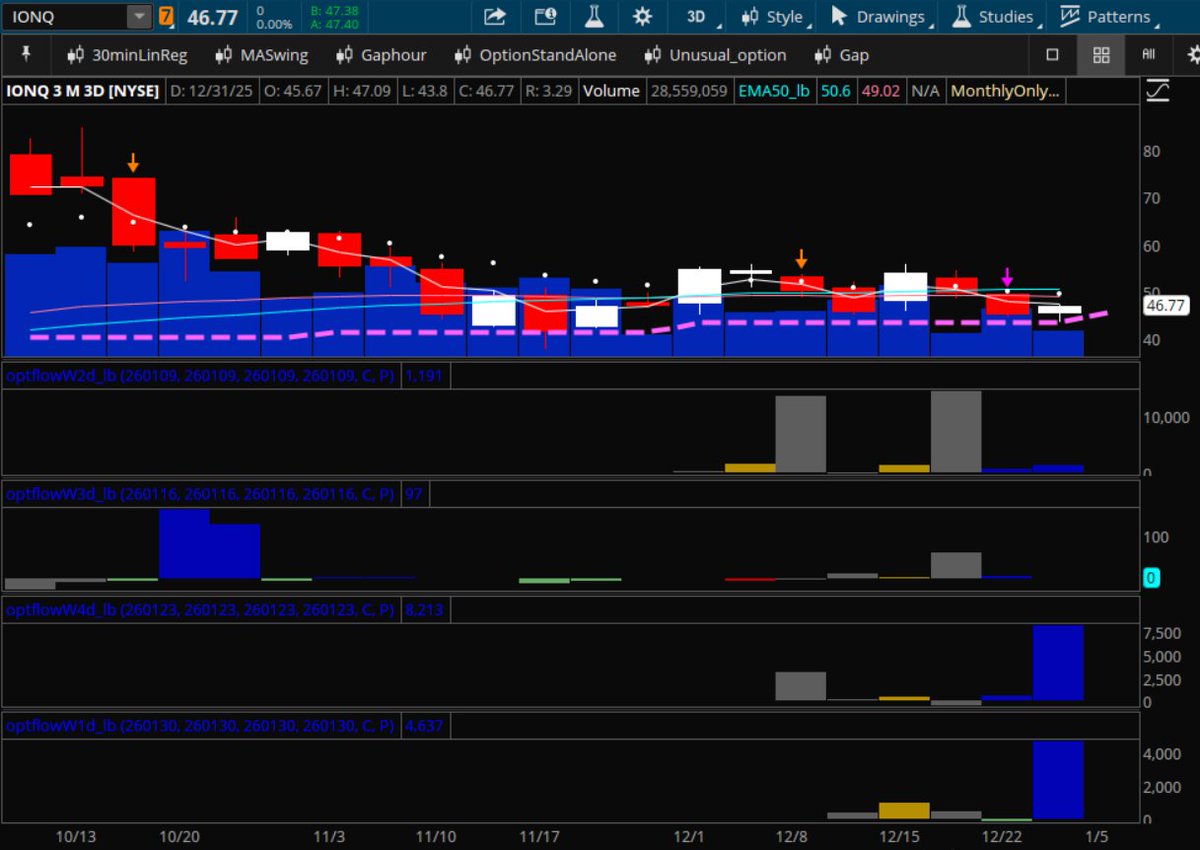1200x850 pixels.
Task: Load the OptionStandAlone style
Action: point(548,55)
